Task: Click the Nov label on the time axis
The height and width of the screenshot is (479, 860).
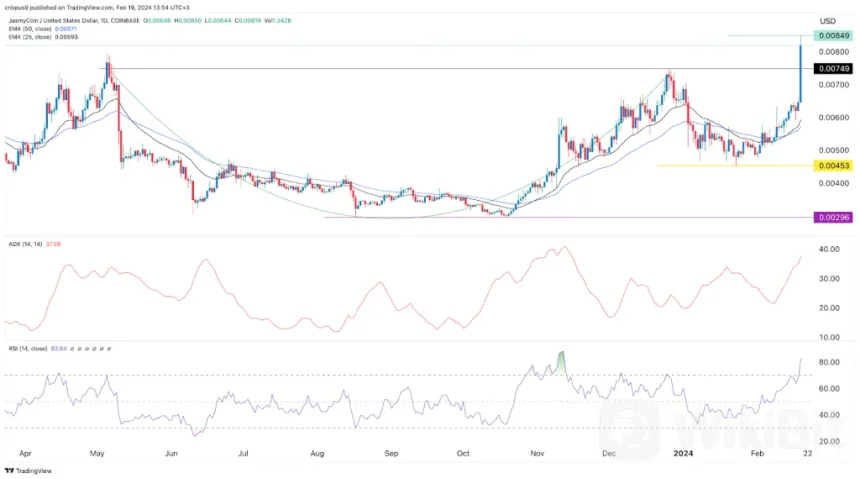Action: (x=538, y=452)
